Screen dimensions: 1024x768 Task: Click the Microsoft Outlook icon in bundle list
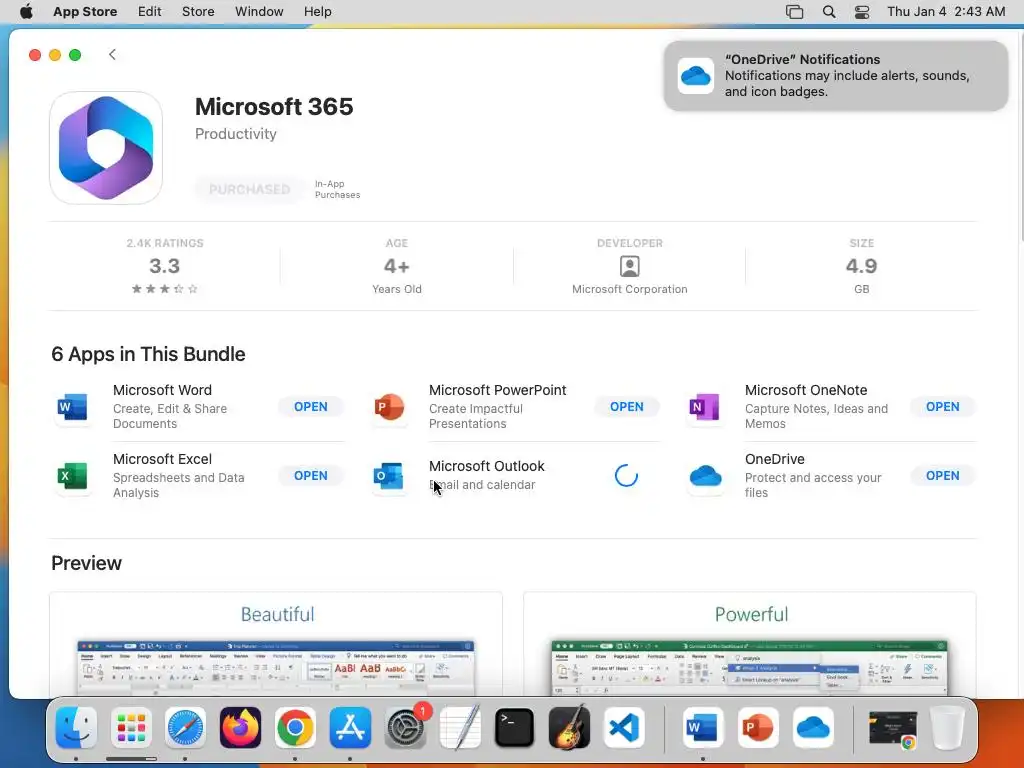click(389, 475)
